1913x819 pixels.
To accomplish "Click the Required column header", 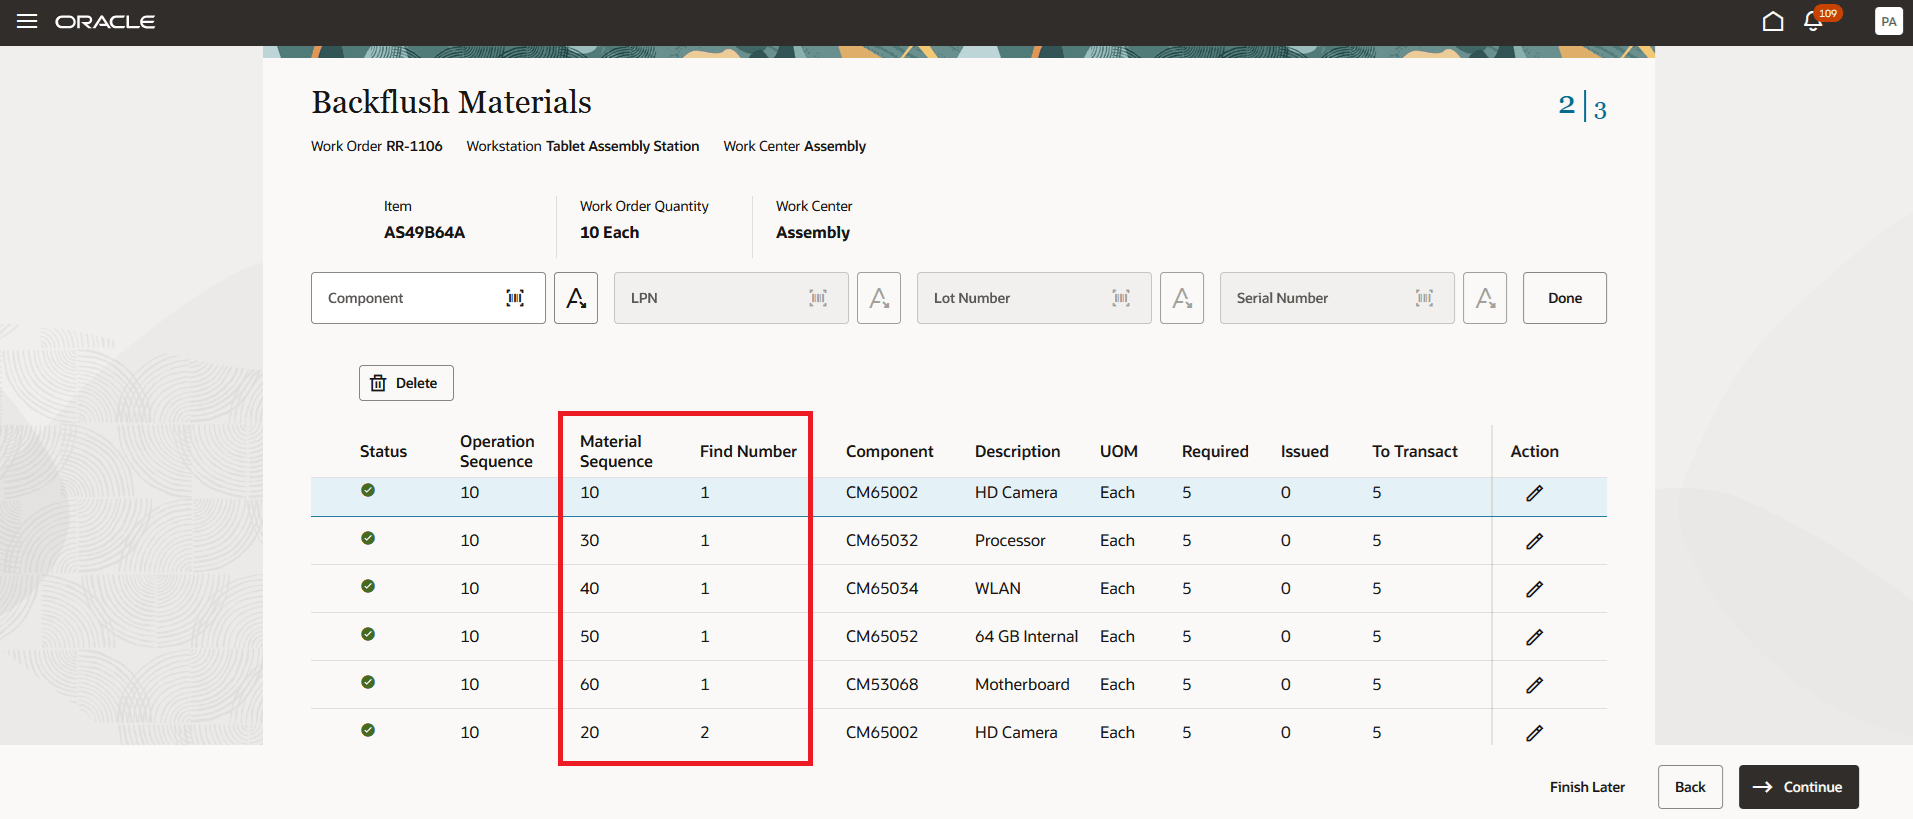I will (x=1215, y=451).
